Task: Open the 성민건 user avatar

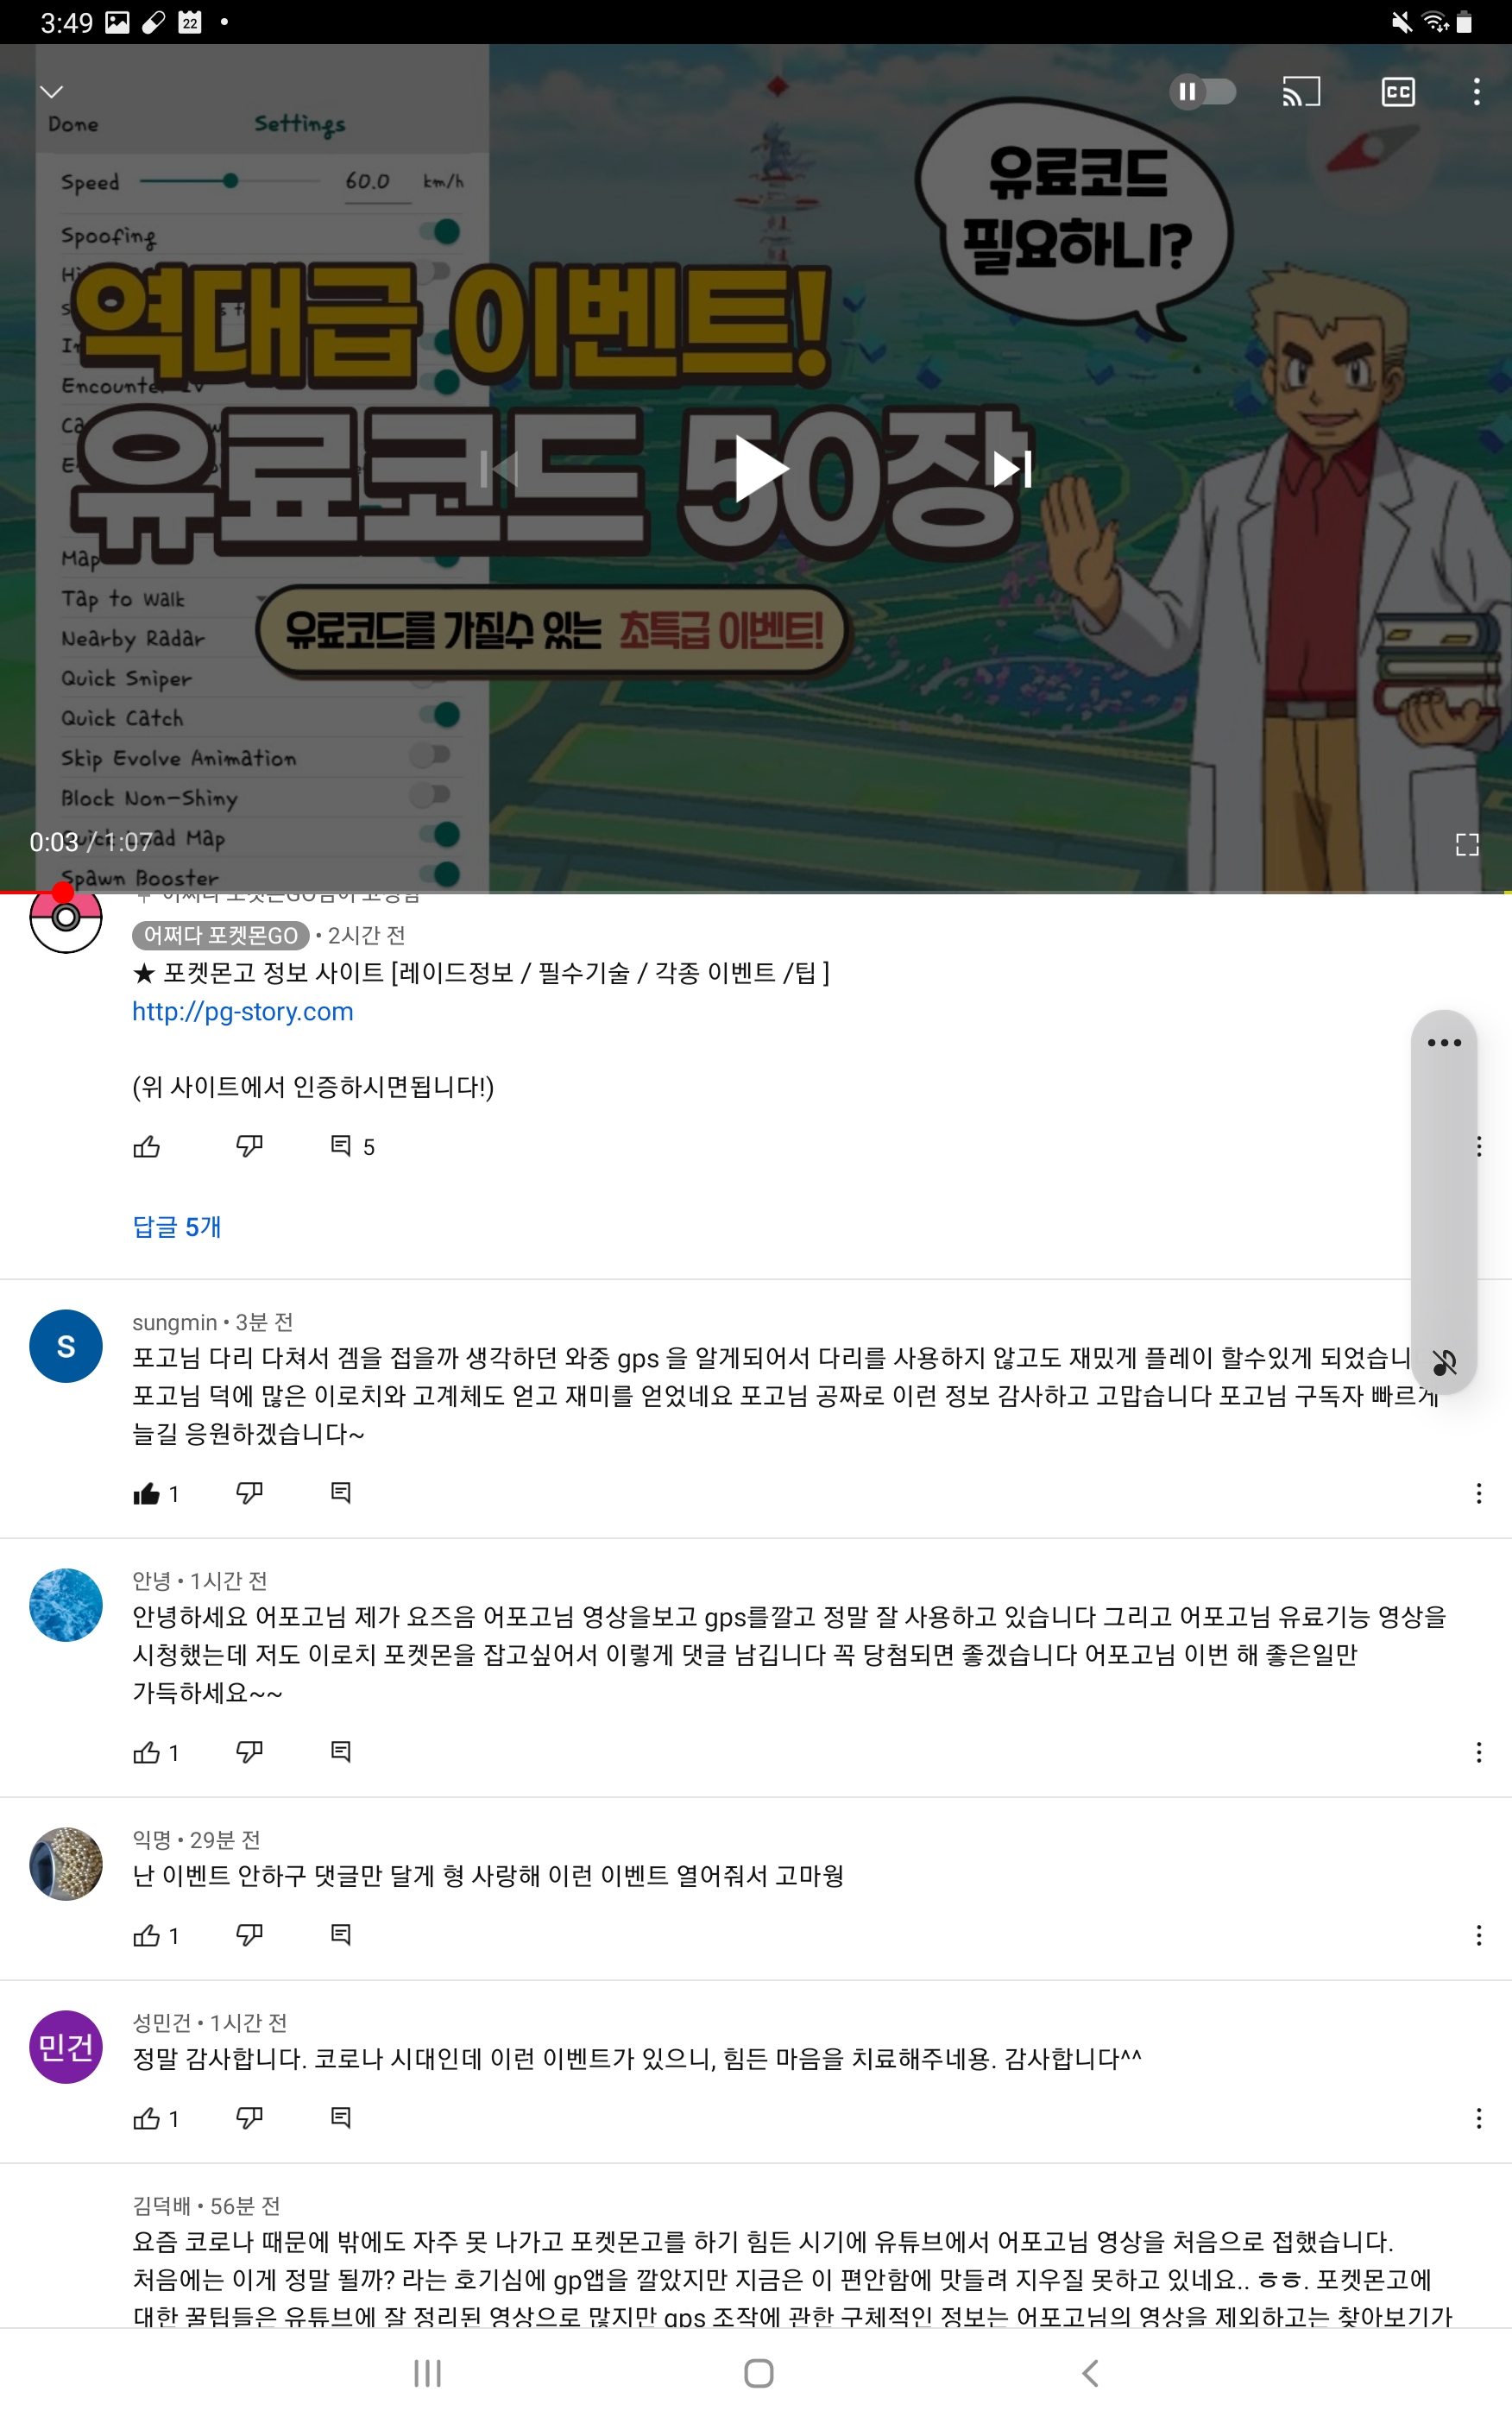Action: click(66, 2046)
